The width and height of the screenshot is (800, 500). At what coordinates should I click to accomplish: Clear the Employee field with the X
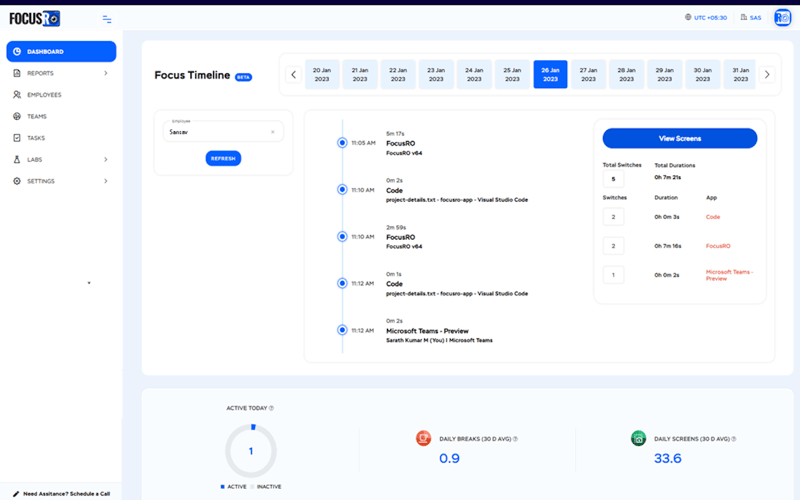point(272,132)
